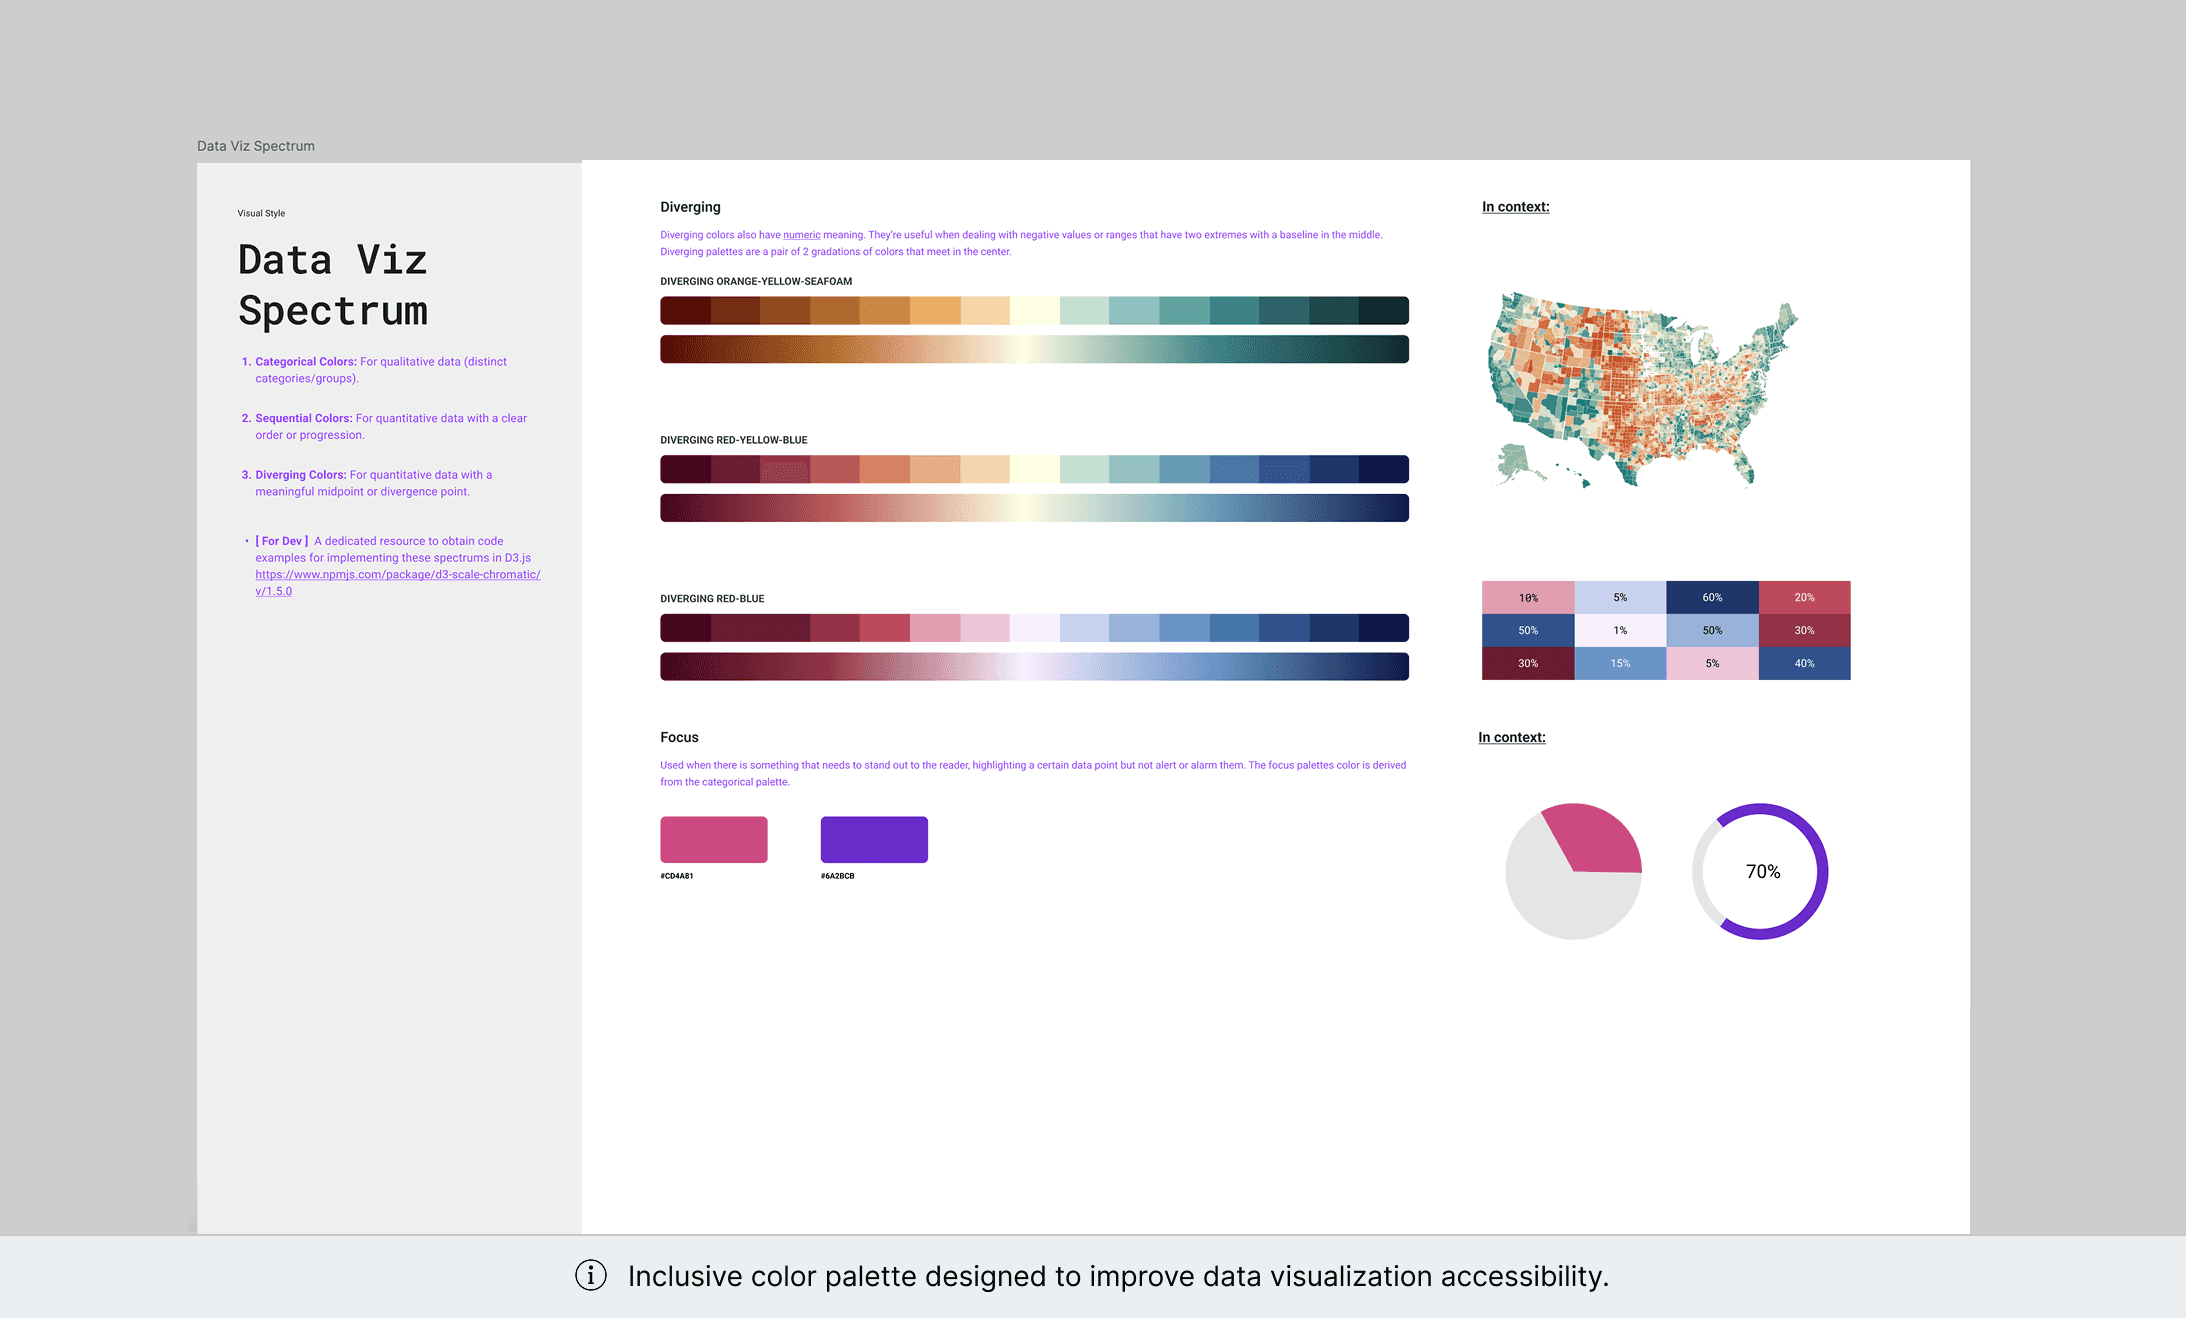
Task: Click the Focus description paragraph
Action: tap(1033, 773)
